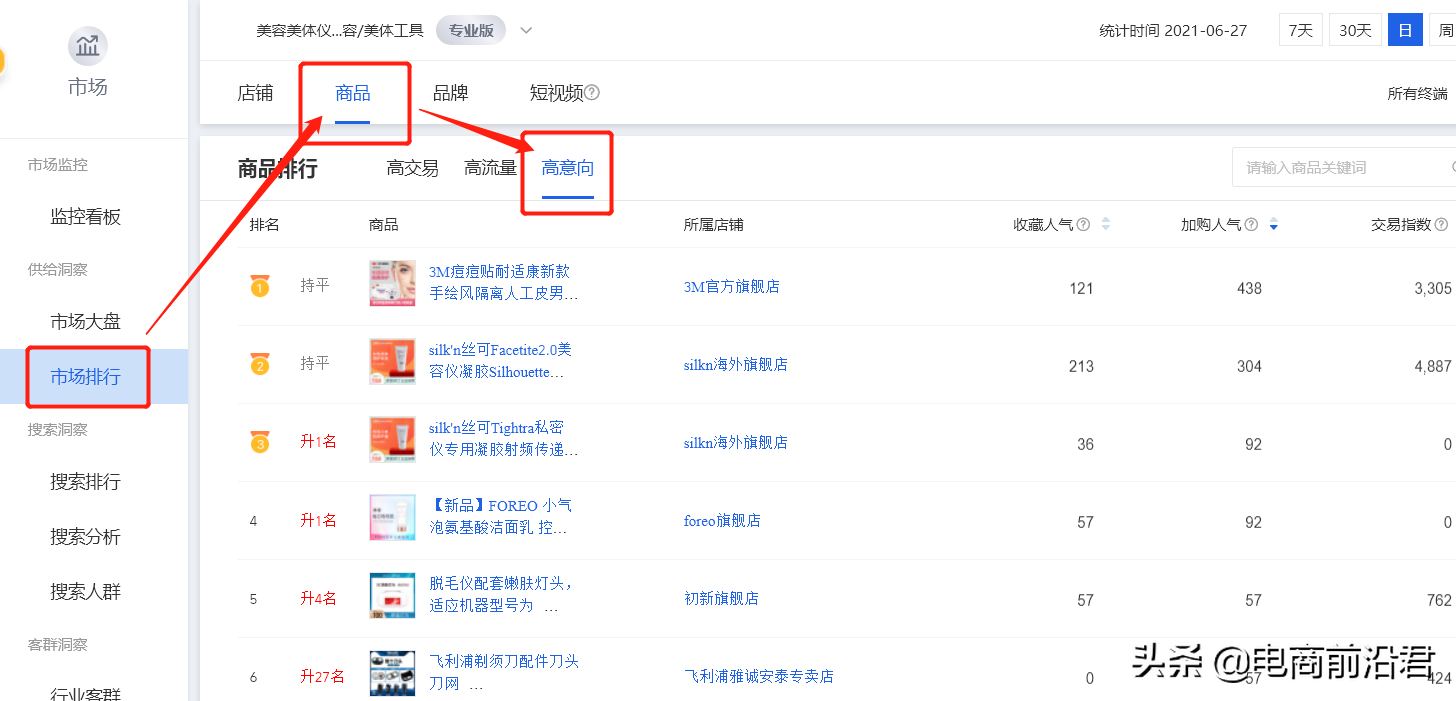Open the 高流量 ranking tab
This screenshot has width=1456, height=701.
[x=490, y=167]
